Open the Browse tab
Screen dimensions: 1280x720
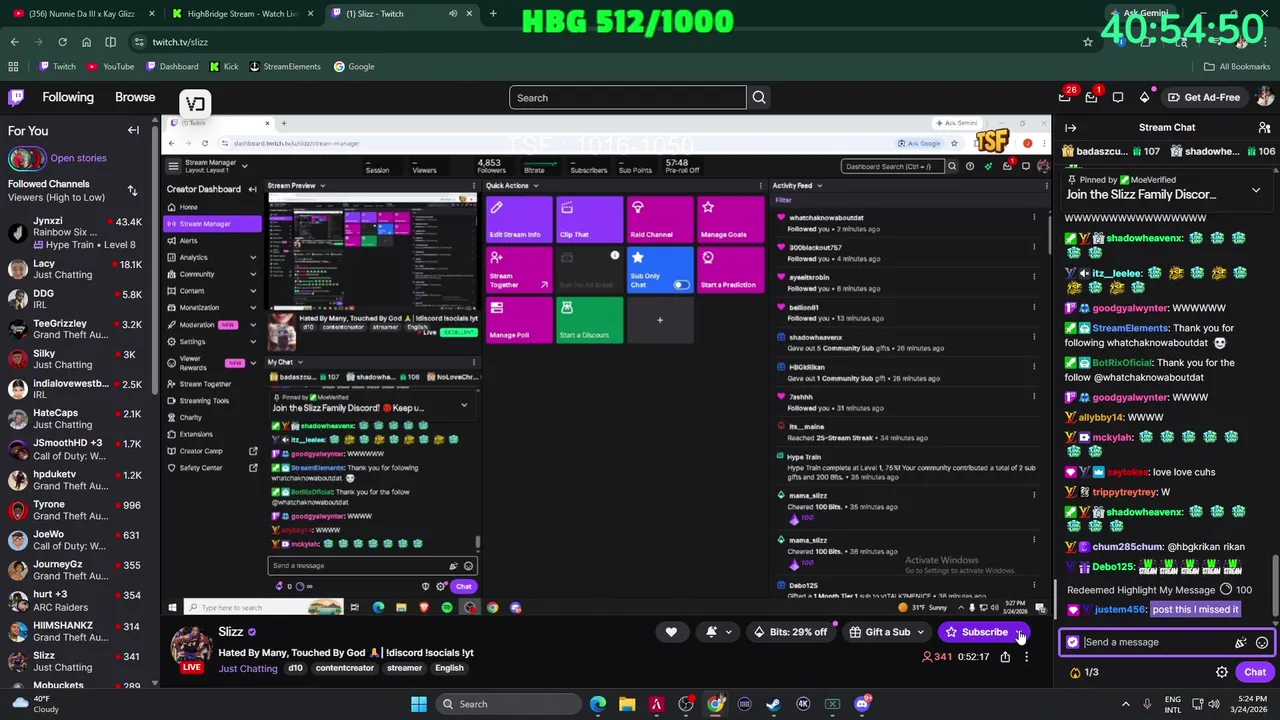[135, 97]
